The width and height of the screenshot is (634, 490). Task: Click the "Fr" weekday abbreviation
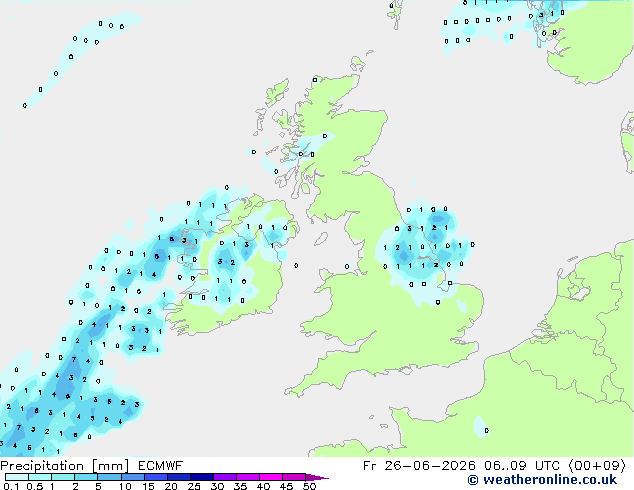coord(369,466)
